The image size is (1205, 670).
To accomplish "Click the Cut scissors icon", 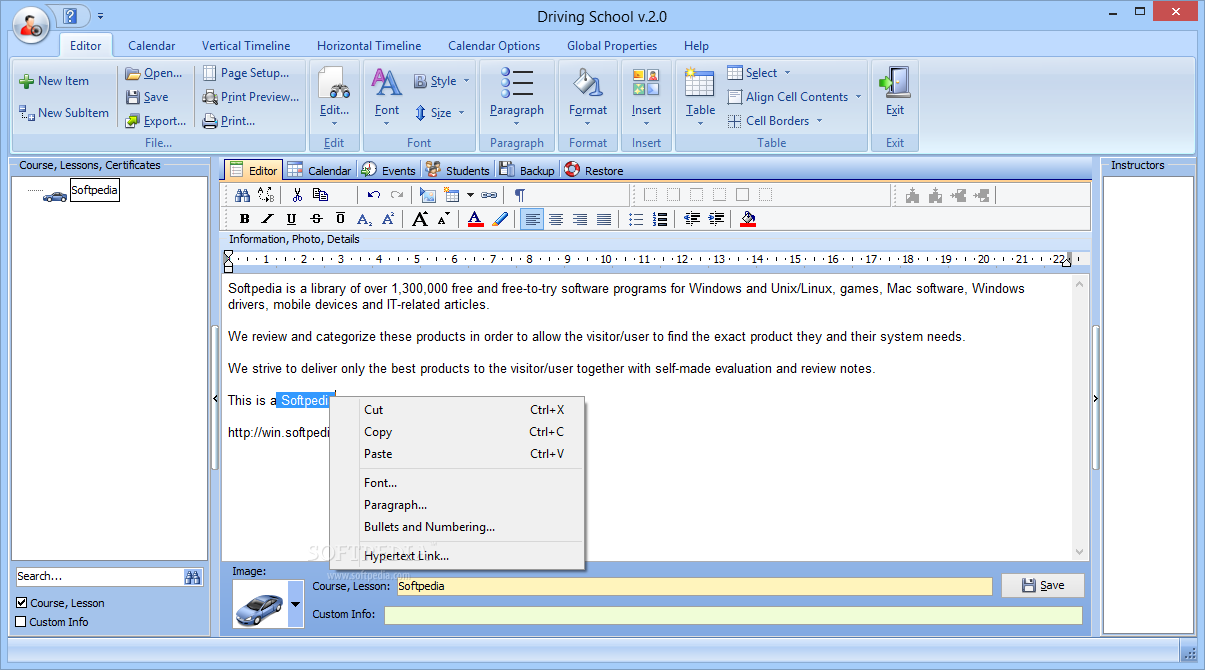I will point(297,195).
